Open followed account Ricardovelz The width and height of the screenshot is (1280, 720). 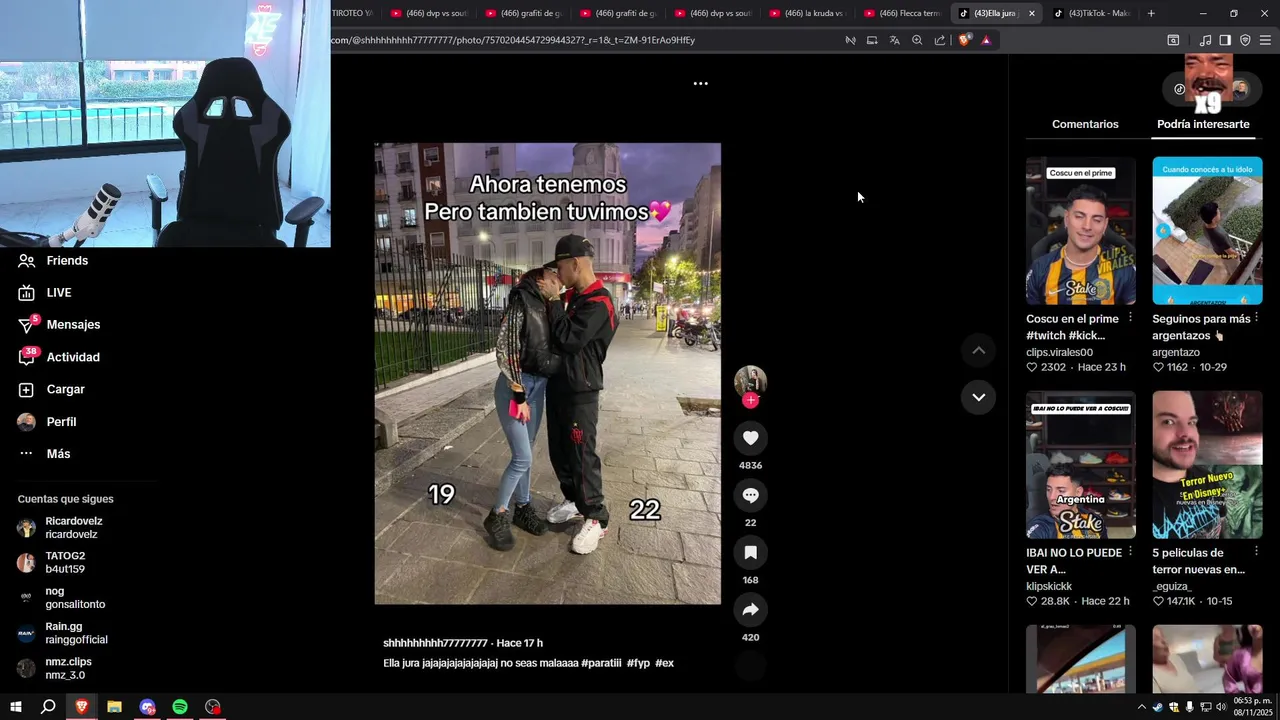pyautogui.click(x=62, y=528)
